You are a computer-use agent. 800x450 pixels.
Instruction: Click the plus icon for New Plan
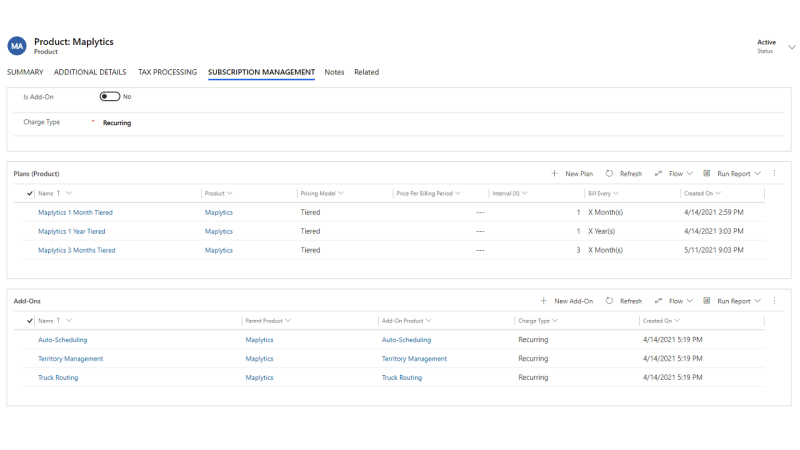[x=555, y=174]
